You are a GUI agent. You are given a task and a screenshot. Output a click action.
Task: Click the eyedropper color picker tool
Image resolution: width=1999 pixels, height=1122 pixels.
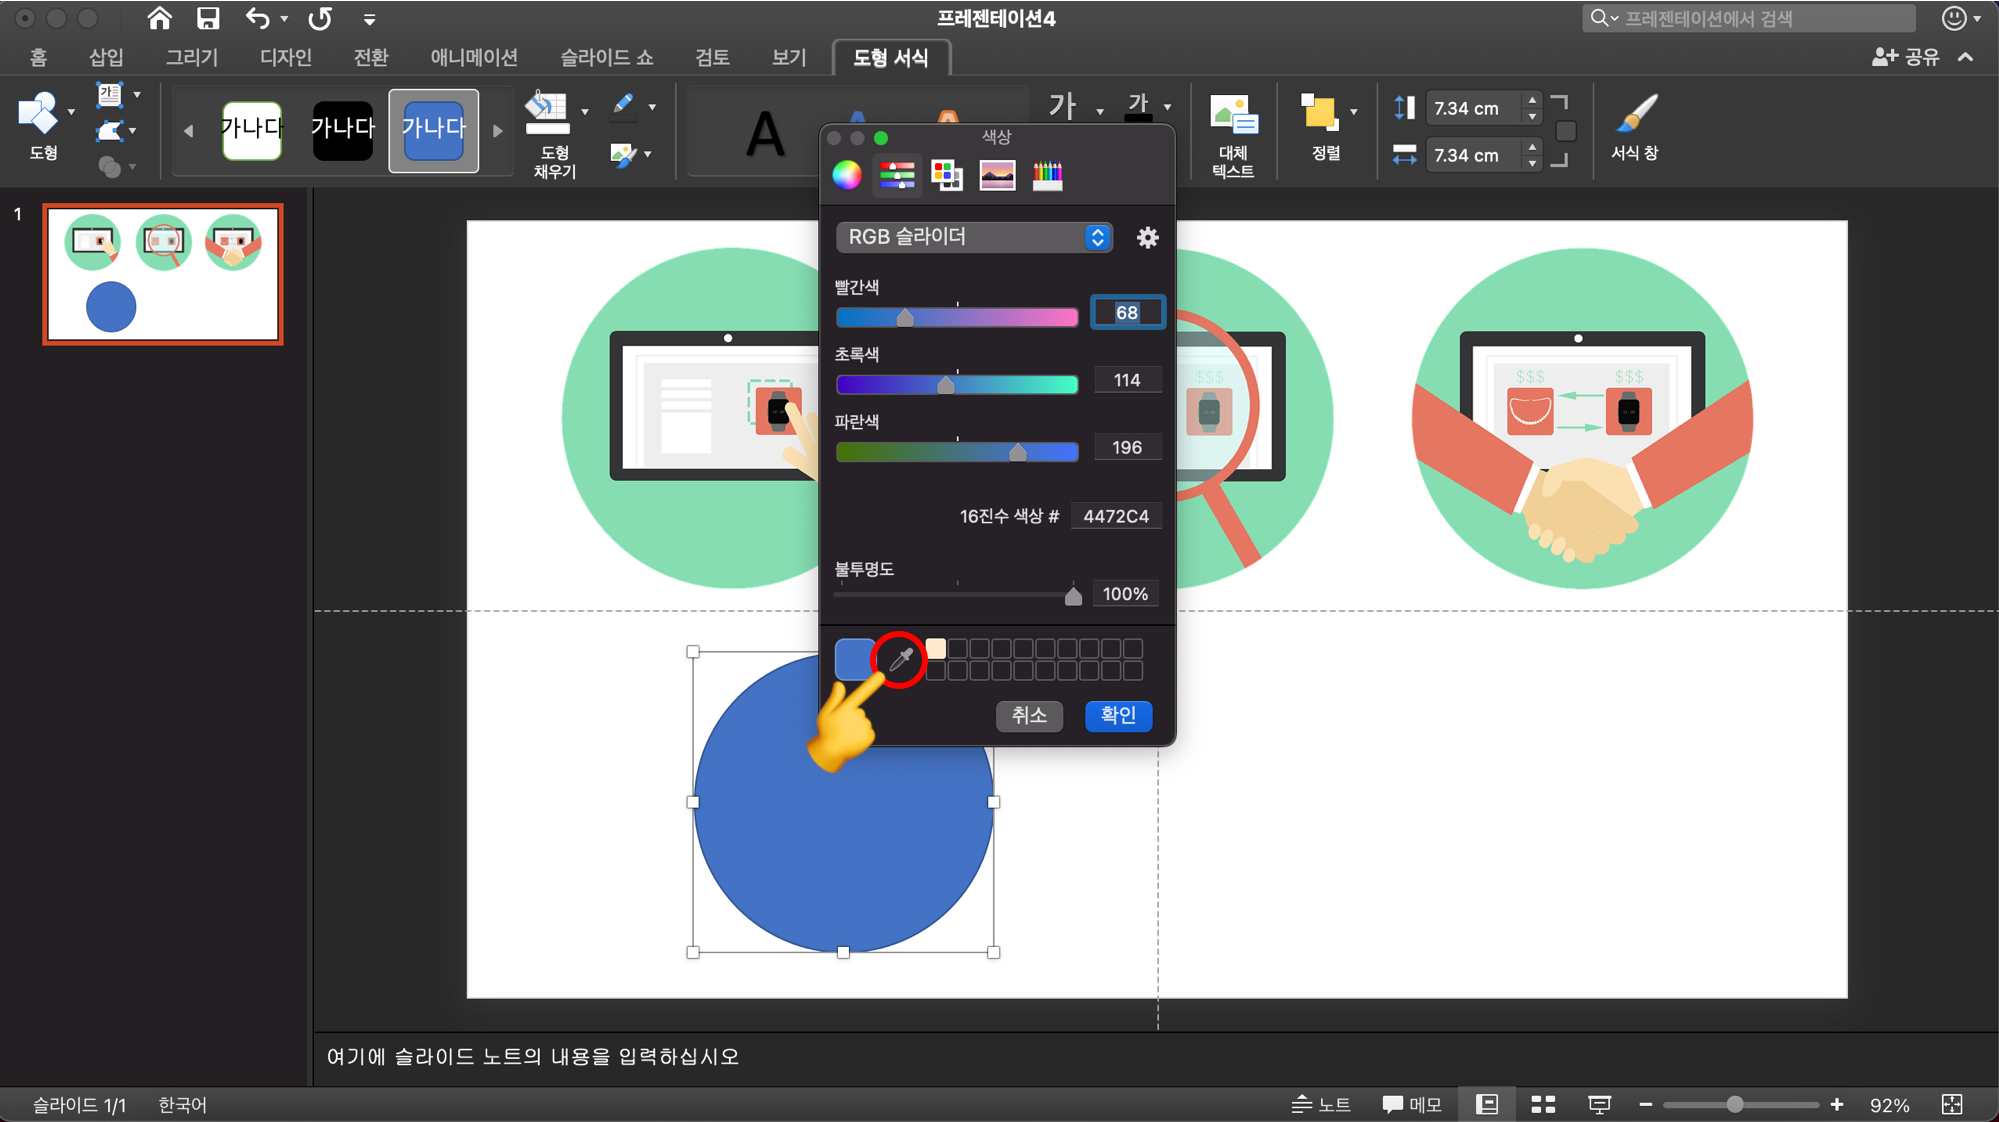point(901,659)
